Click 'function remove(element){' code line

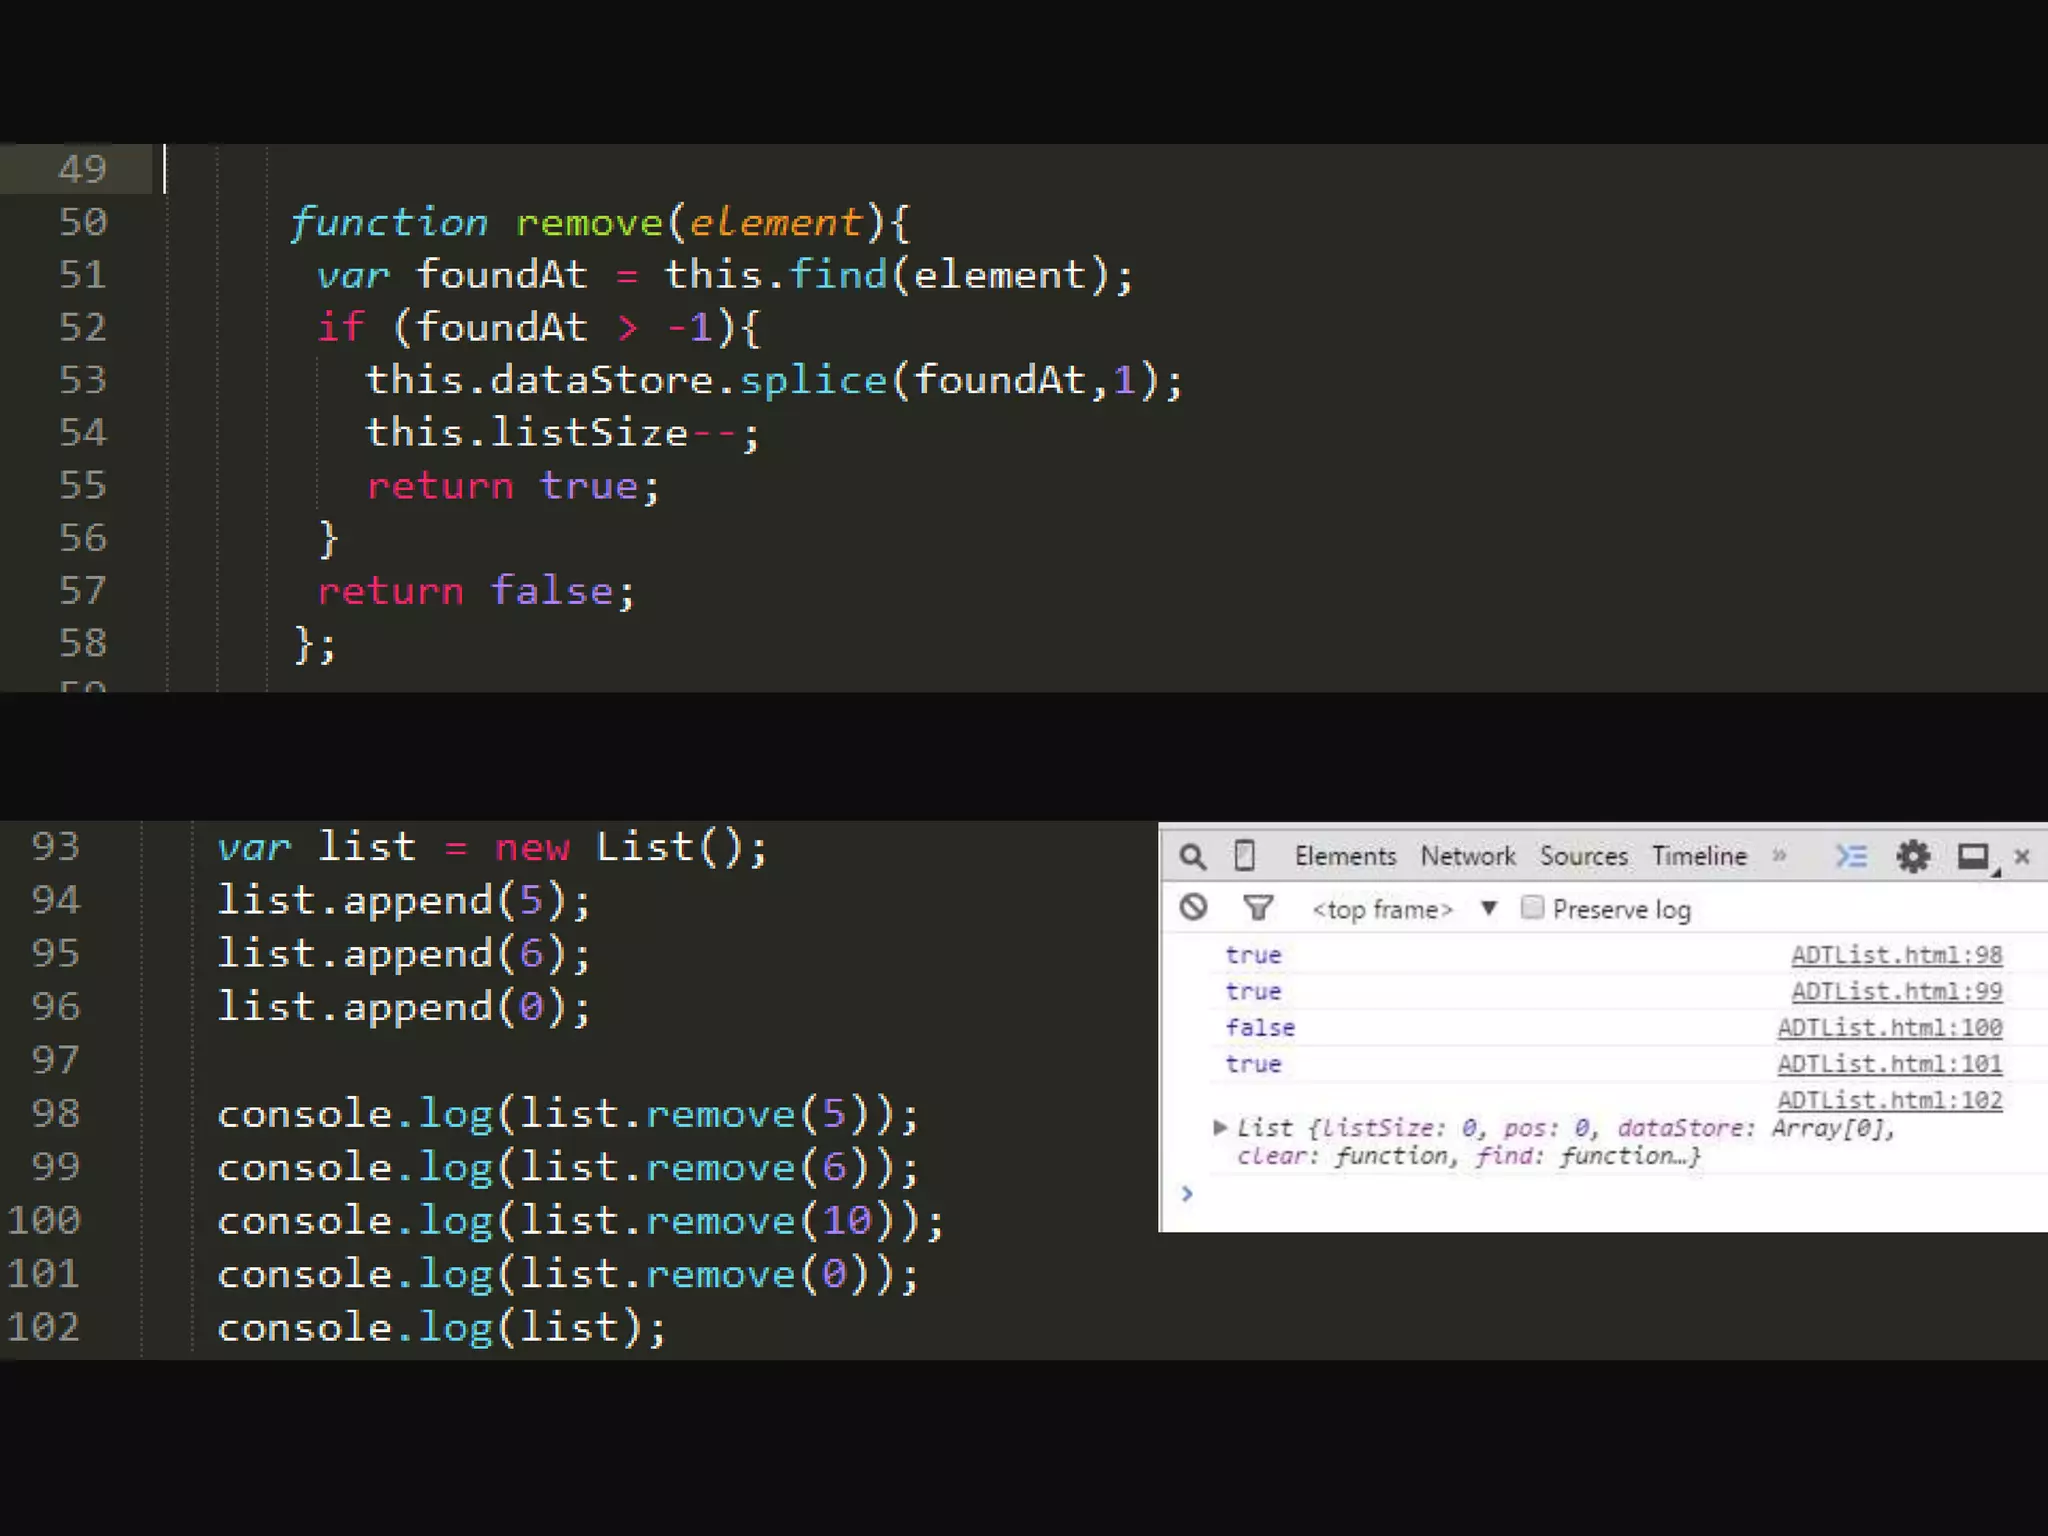click(600, 222)
